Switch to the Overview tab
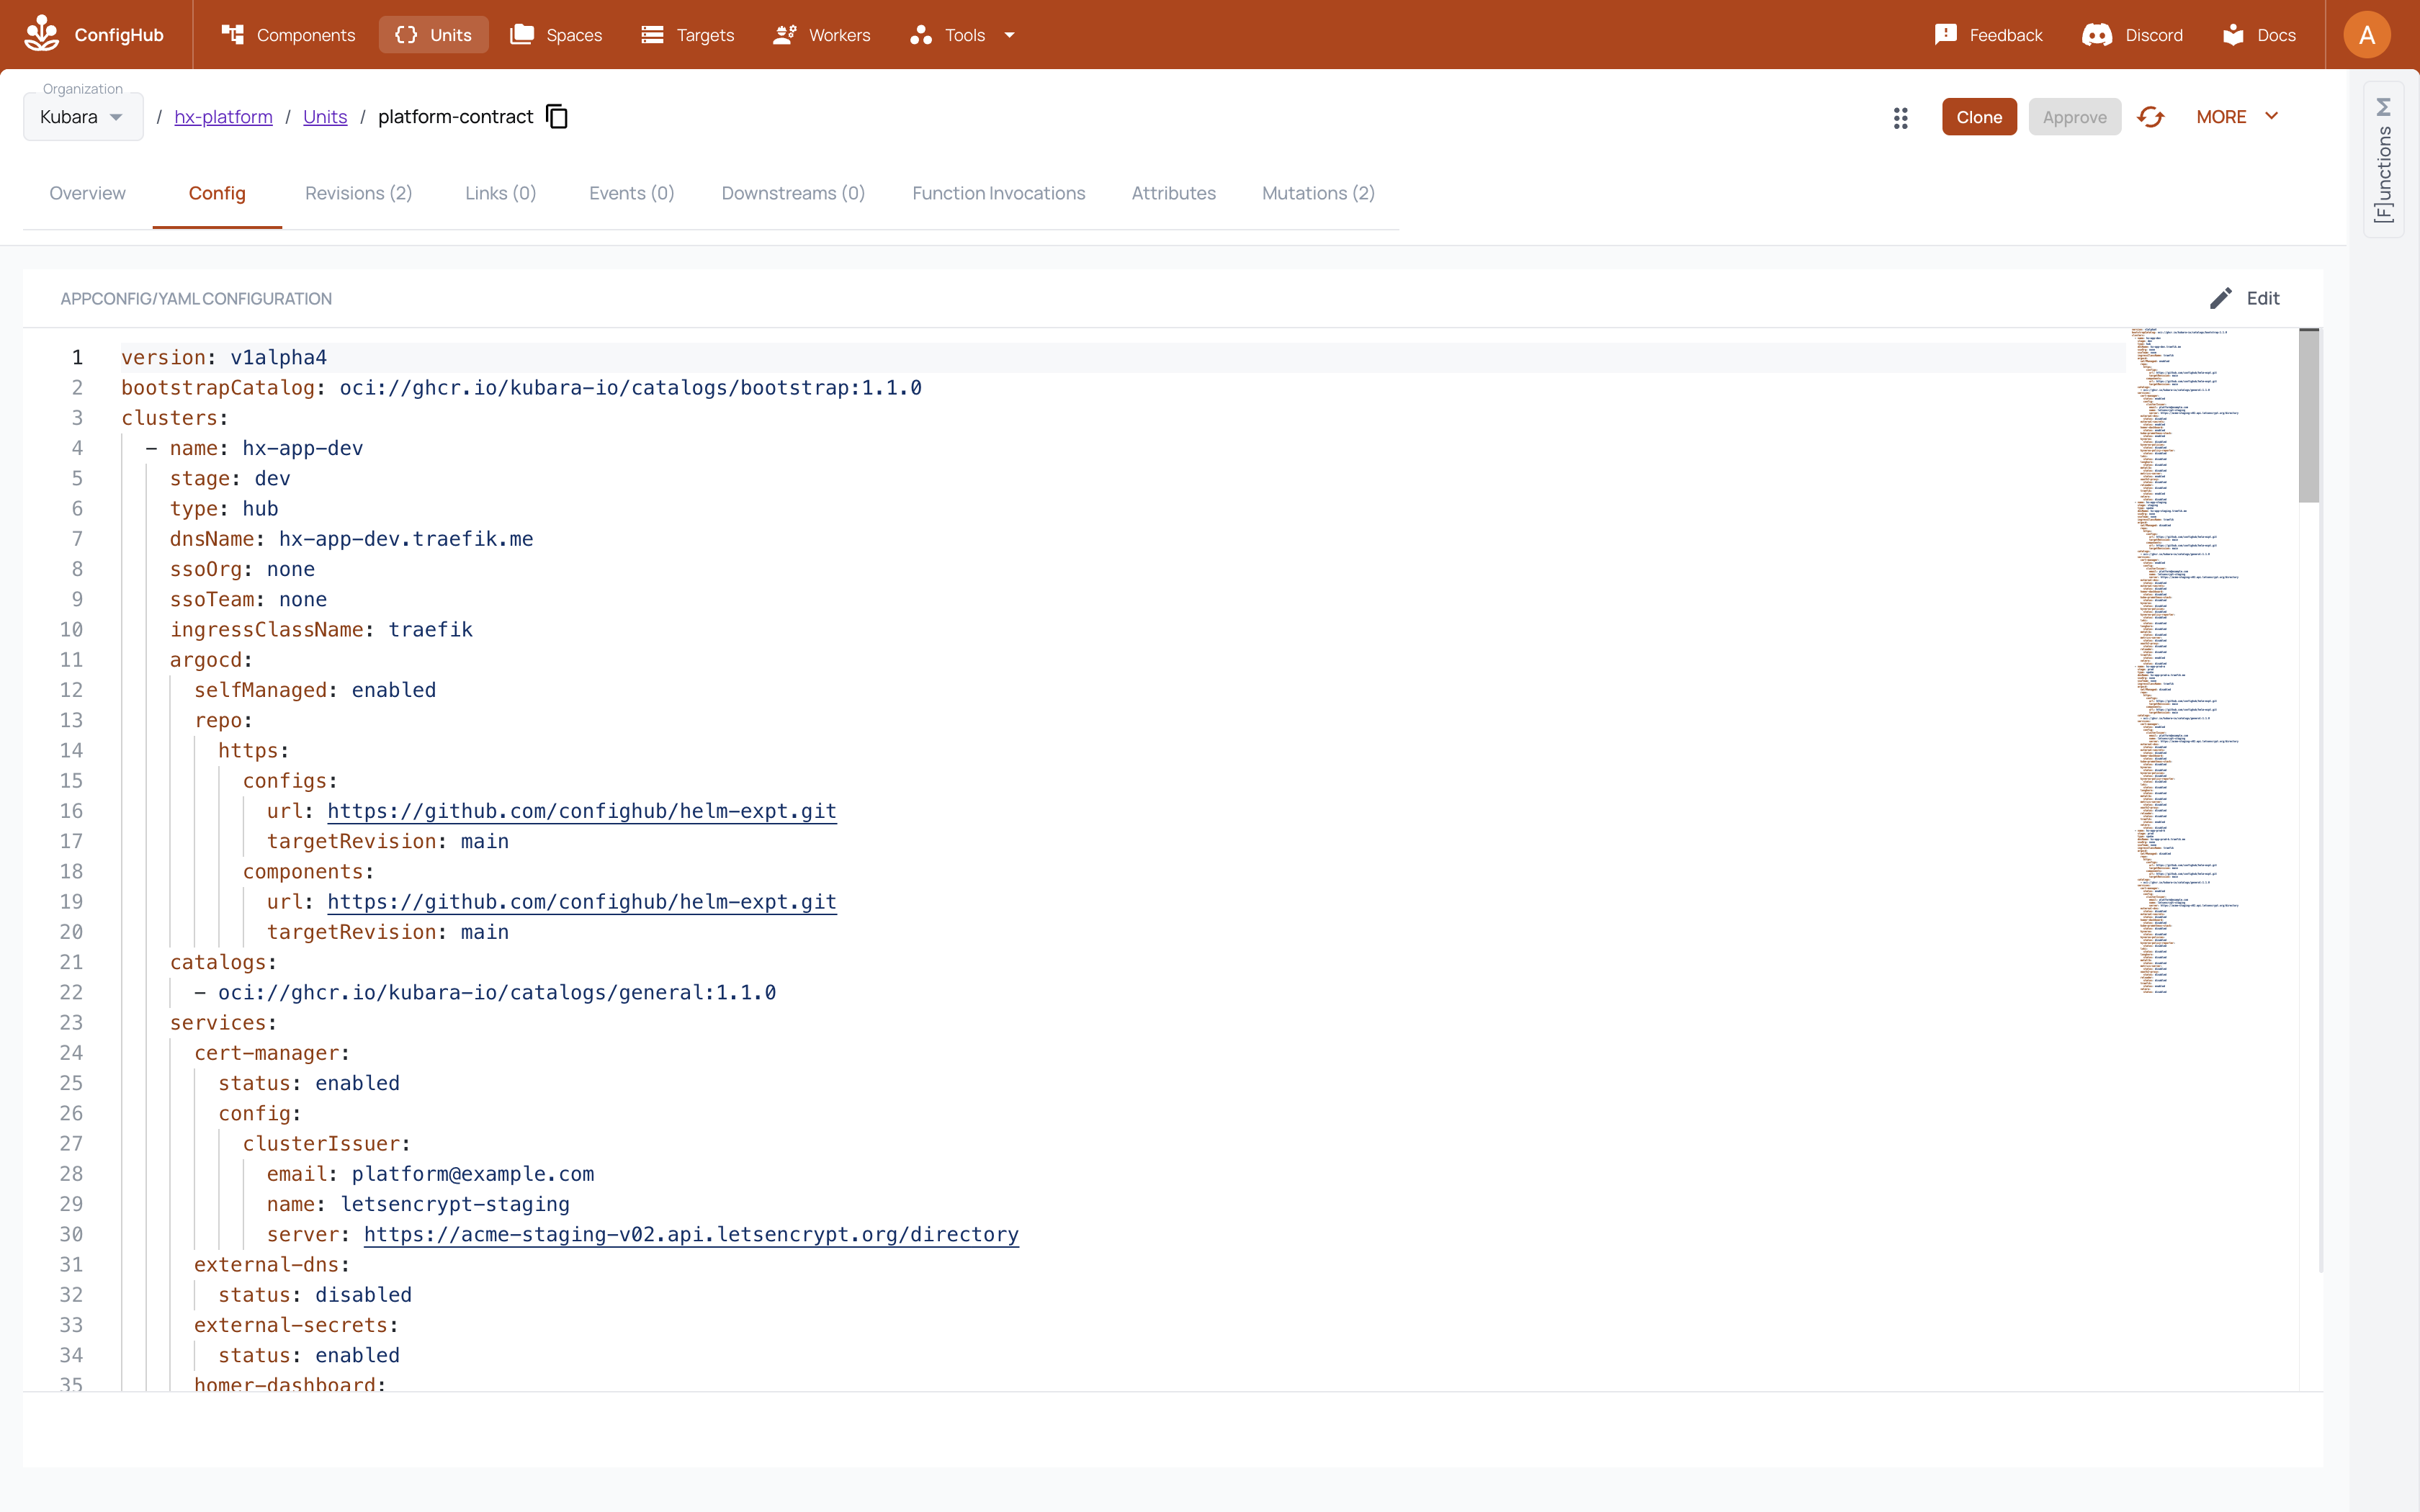 click(87, 193)
